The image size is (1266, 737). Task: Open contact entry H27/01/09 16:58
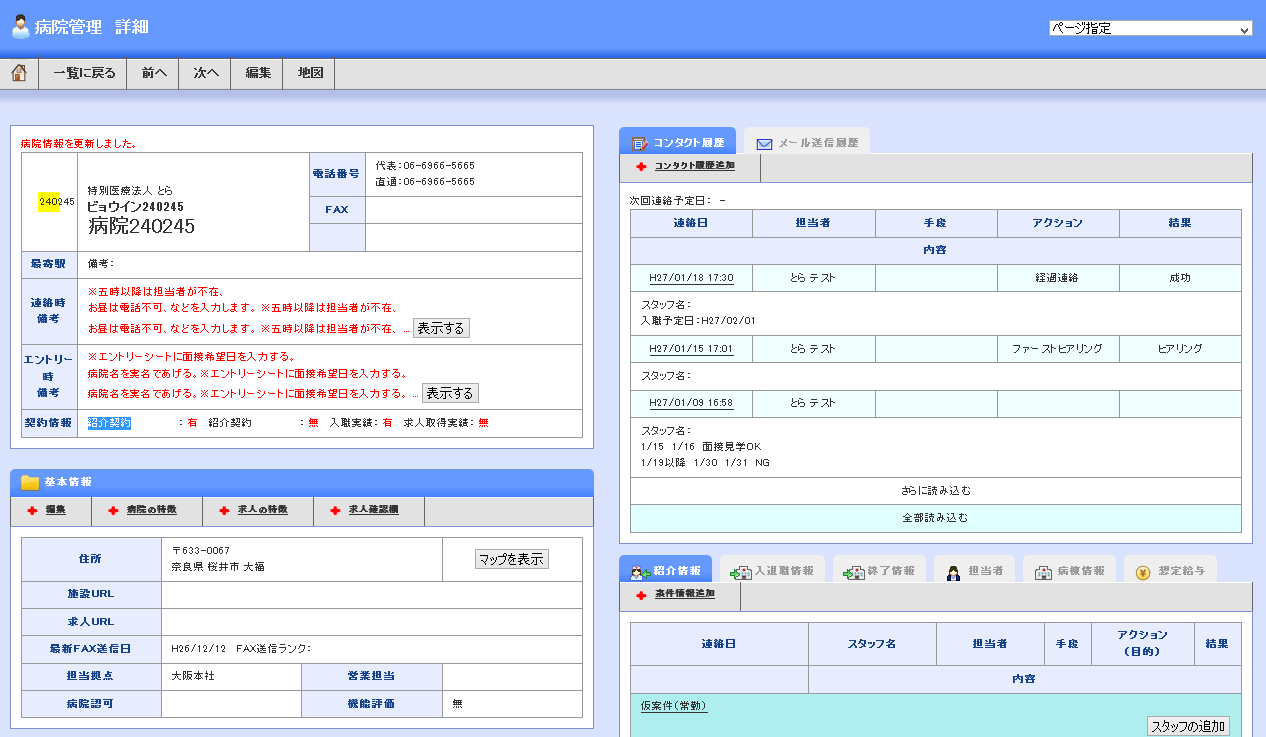691,403
